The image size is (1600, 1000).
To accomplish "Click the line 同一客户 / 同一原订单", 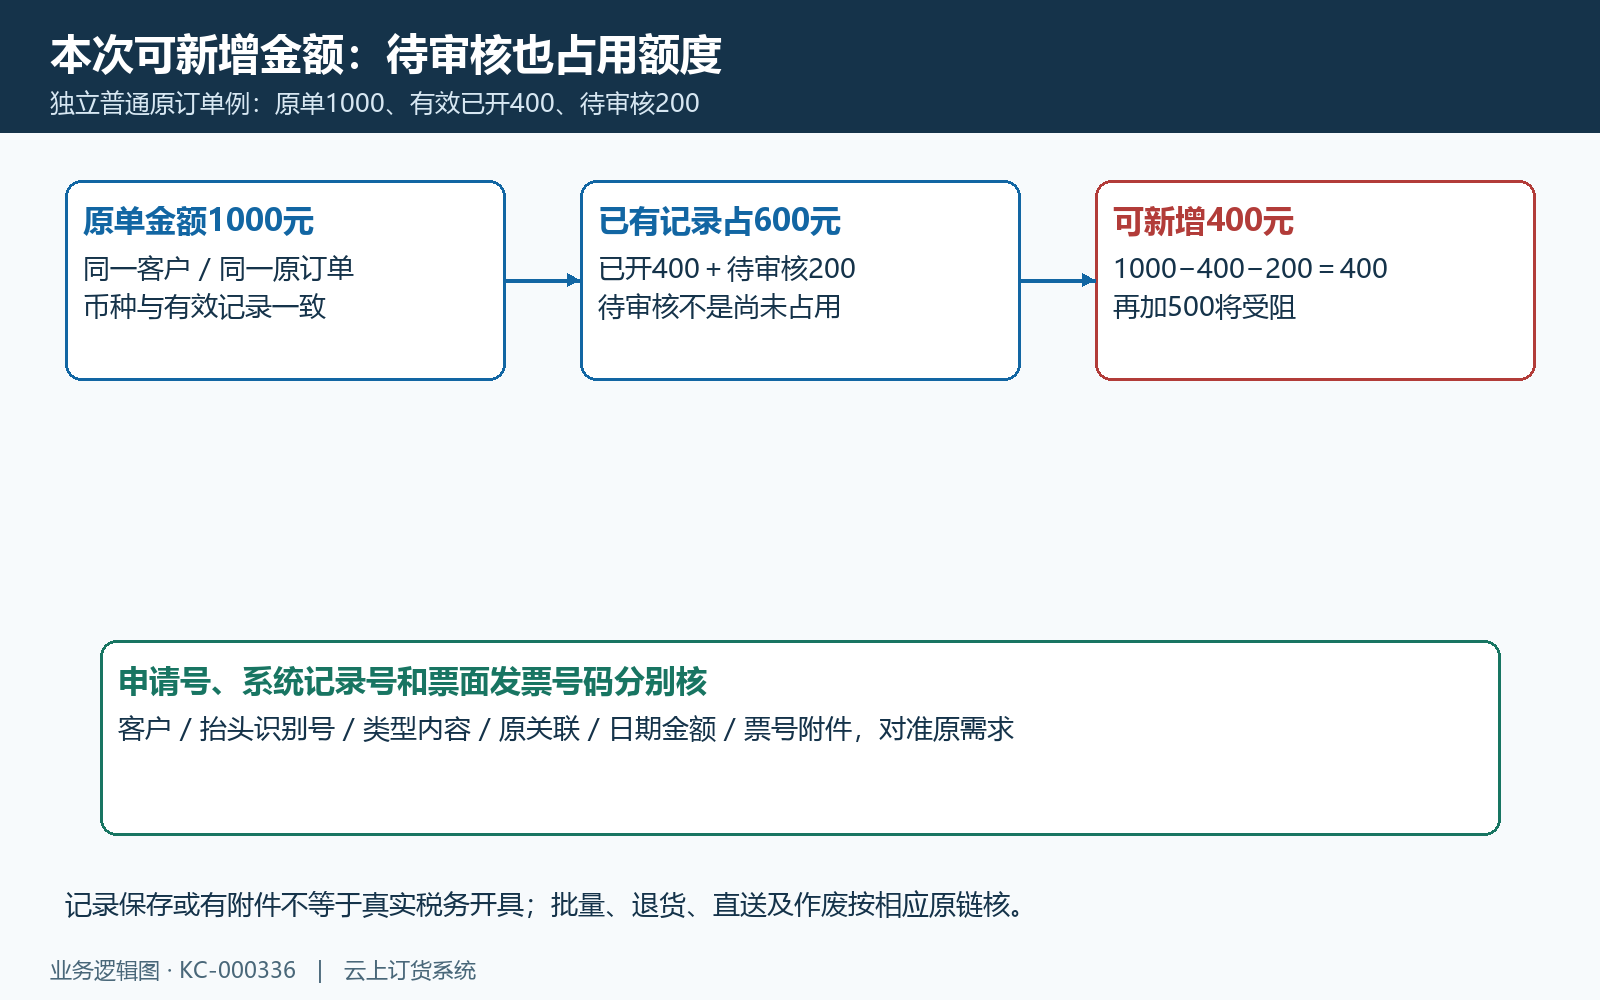I will coord(219,269).
